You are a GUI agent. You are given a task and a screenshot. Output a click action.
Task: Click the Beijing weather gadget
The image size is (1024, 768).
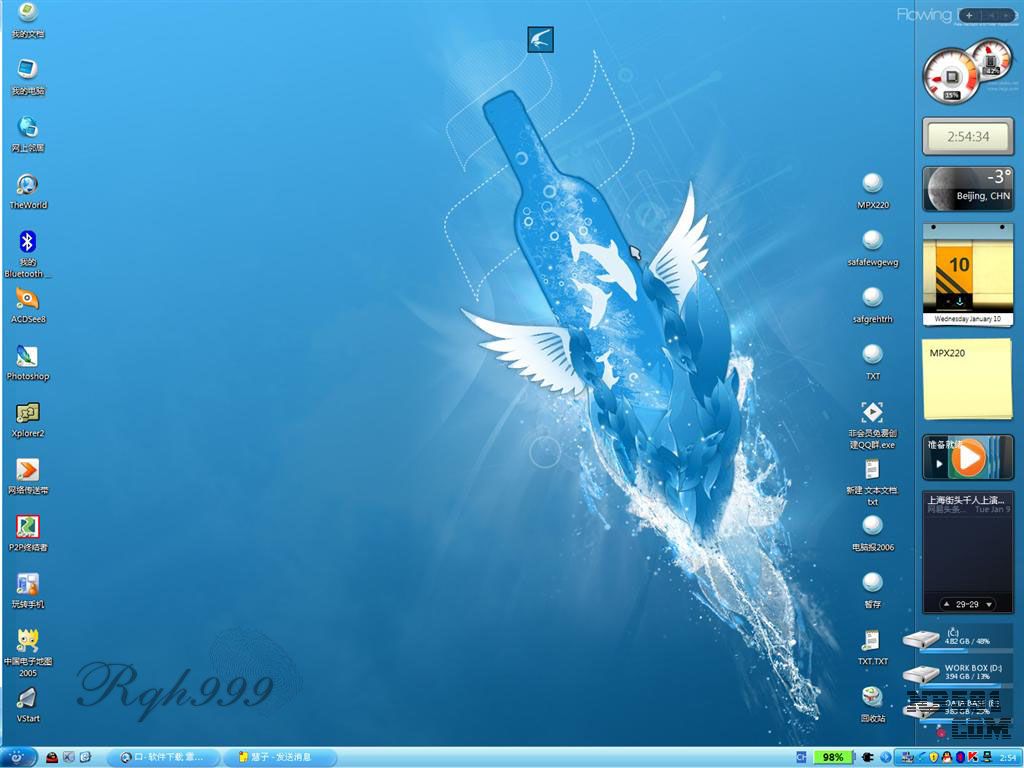[x=967, y=189]
